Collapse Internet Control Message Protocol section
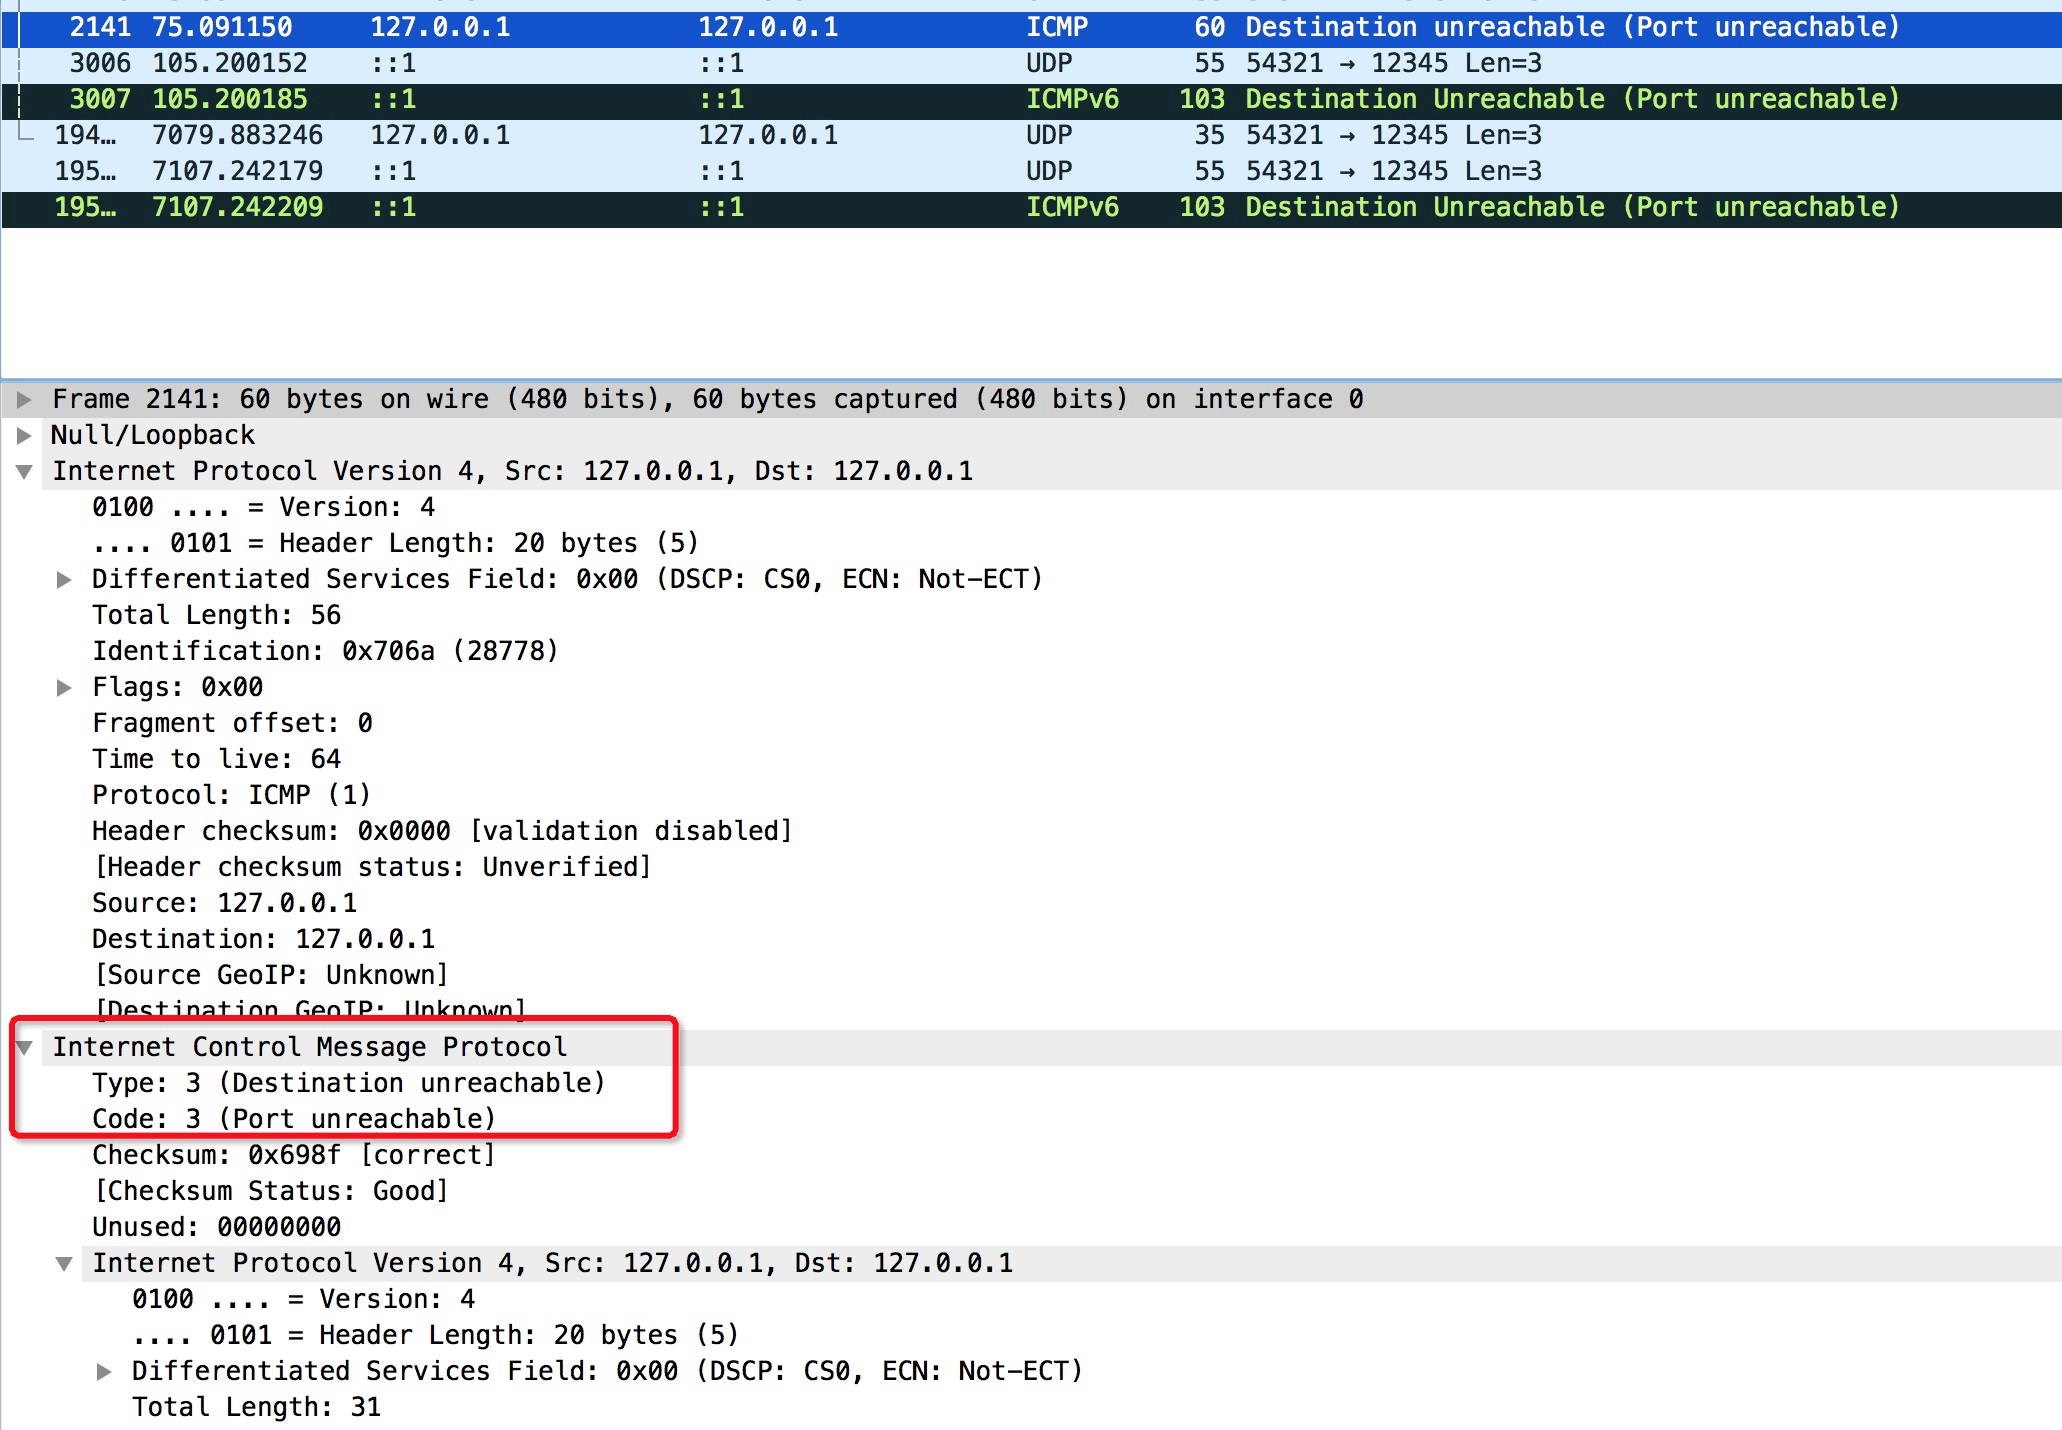2062x1430 pixels. point(24,1048)
